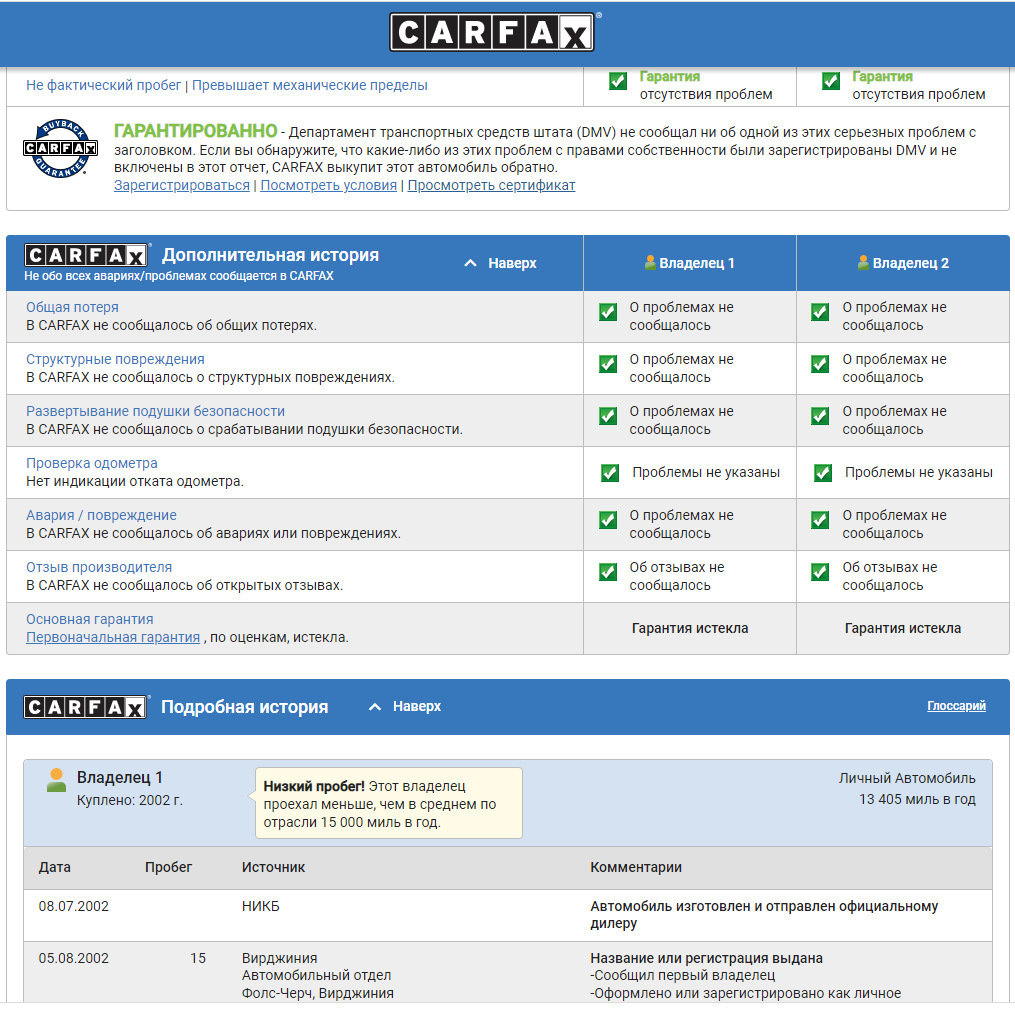Click the date 05.08.2002
Screen dimensions: 1015x1009
coord(74,958)
